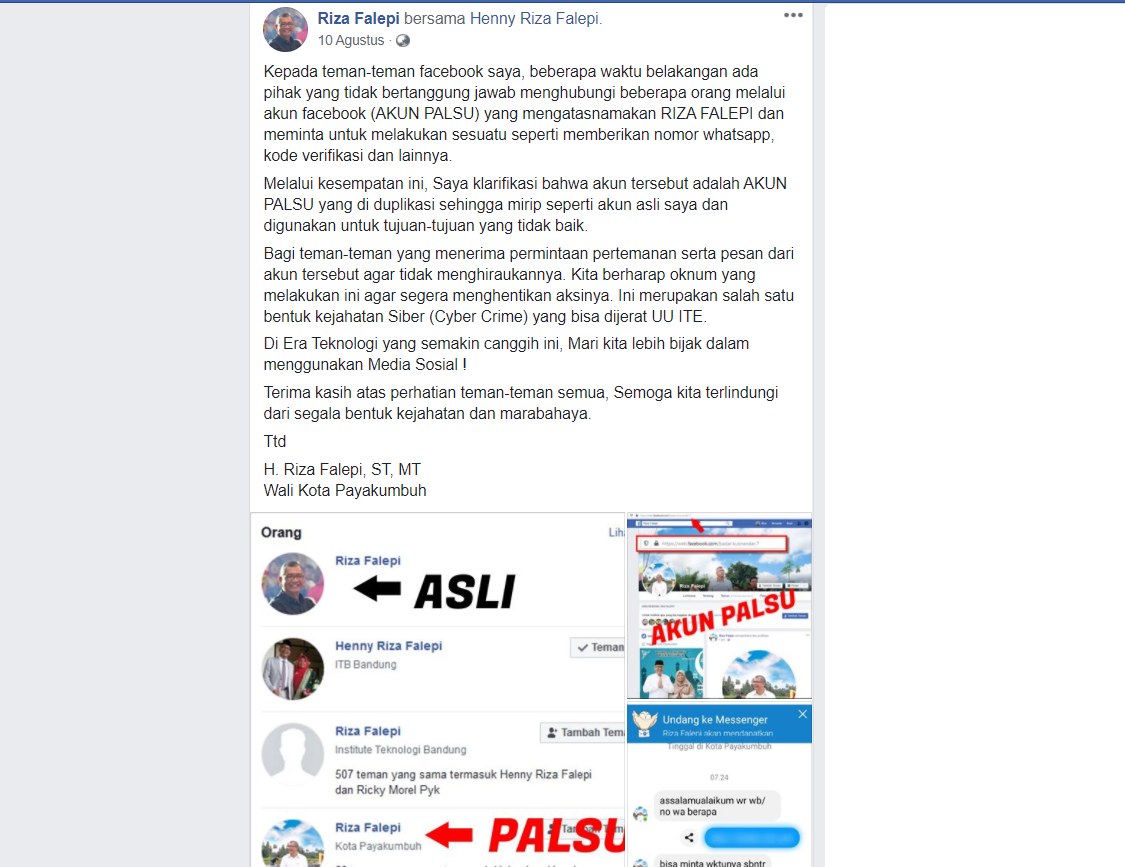Viewport: 1125px width, 867px height.
Task: Open the post options three-dot menu
Action: click(x=793, y=15)
